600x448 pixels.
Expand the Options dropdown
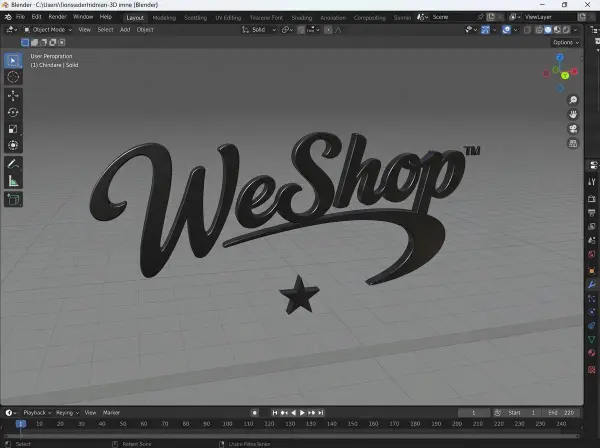click(566, 42)
